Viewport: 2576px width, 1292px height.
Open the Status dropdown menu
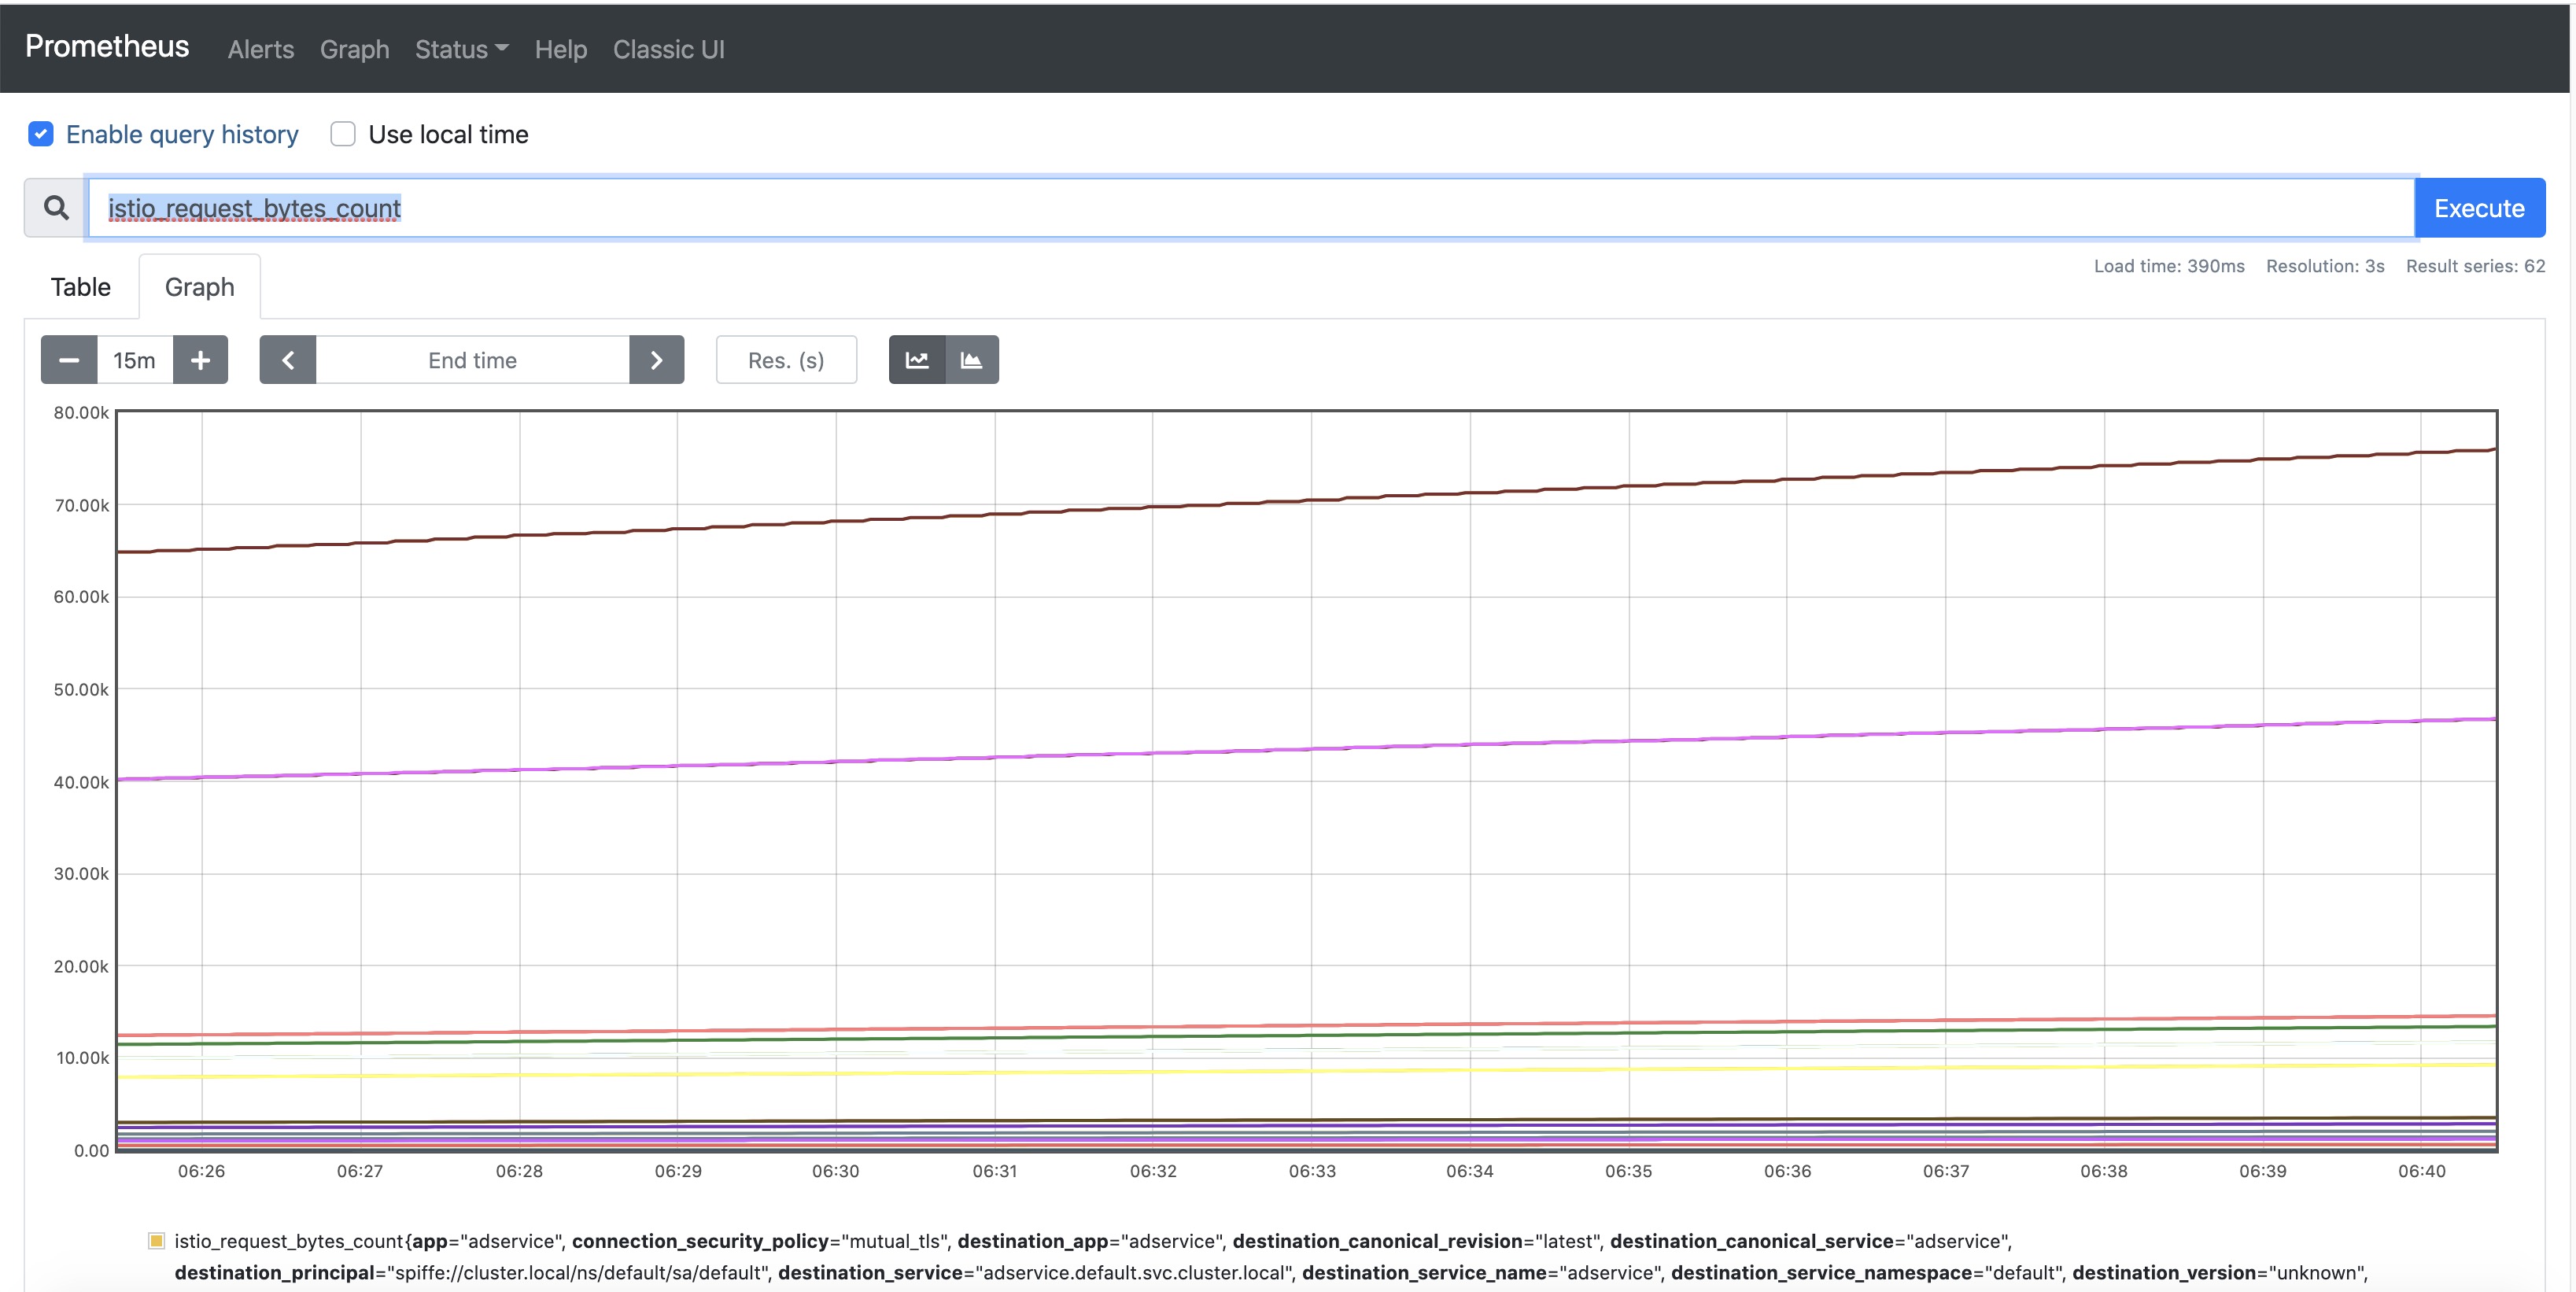[x=461, y=49]
